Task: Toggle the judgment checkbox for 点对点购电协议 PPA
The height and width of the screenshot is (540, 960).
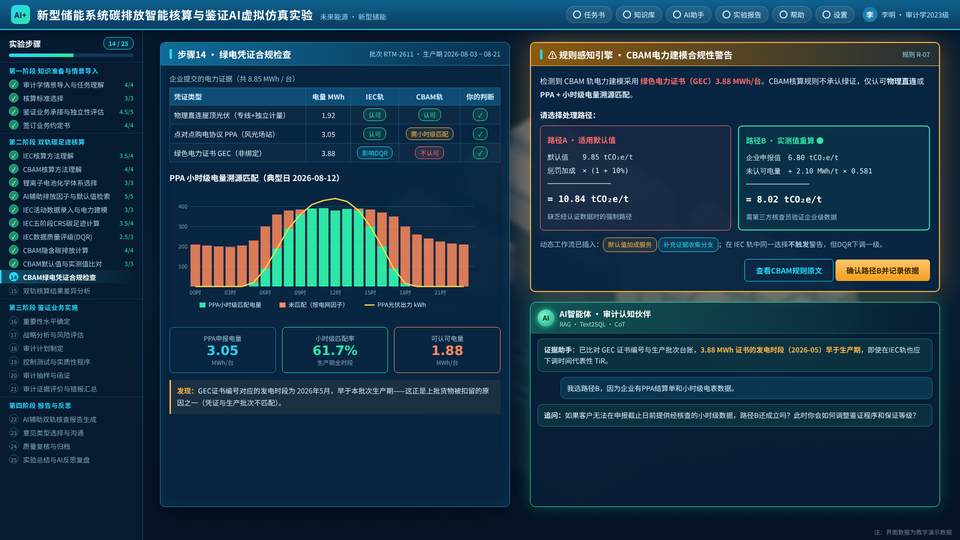Action: click(x=480, y=134)
